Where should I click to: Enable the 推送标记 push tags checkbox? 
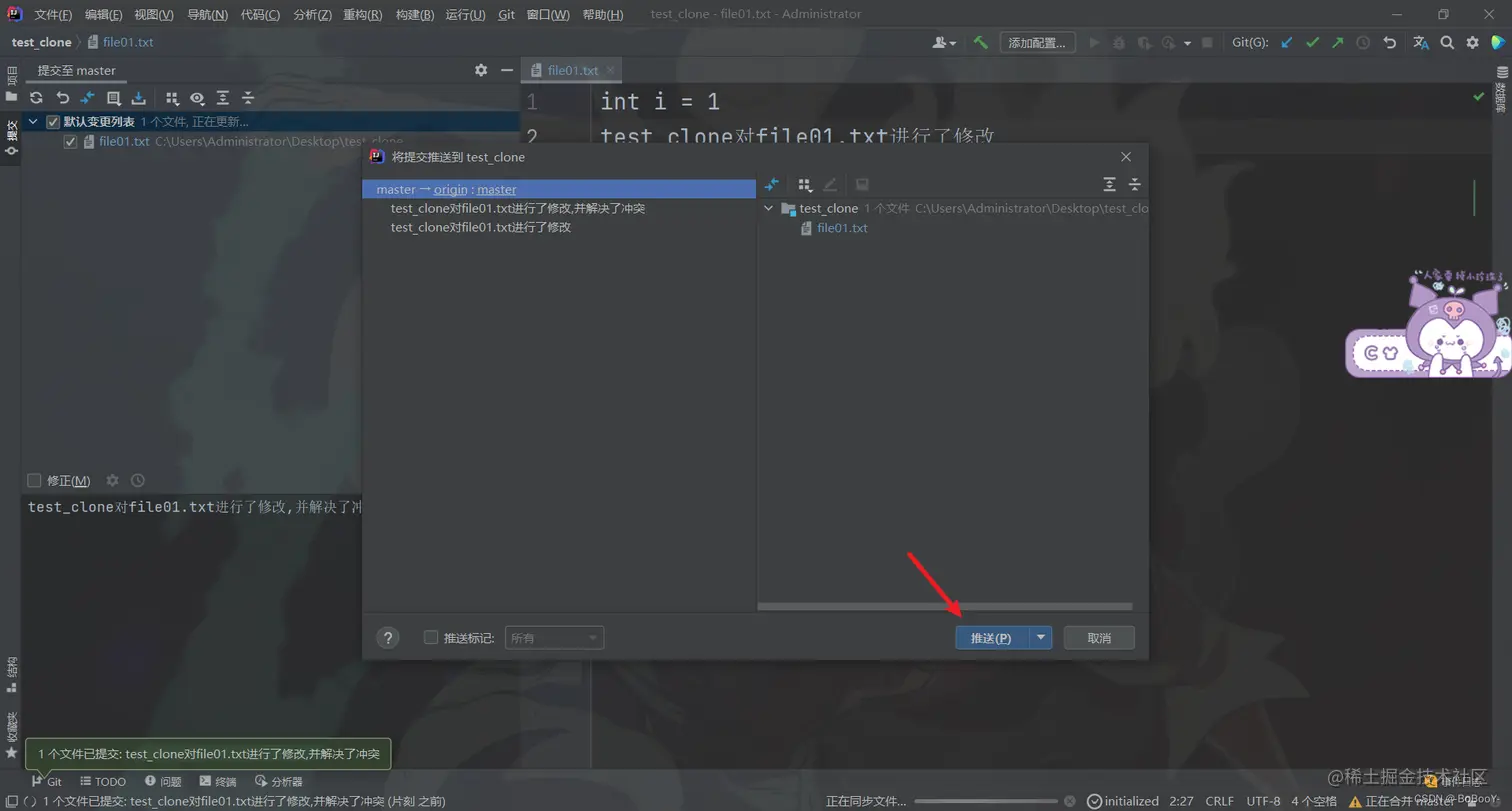click(x=431, y=638)
